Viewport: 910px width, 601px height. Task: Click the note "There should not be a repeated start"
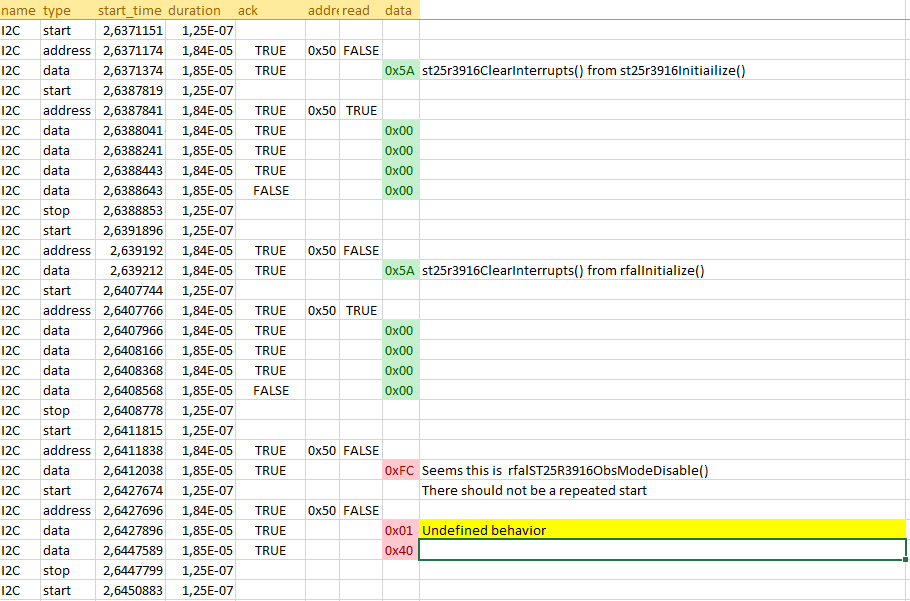[530, 490]
